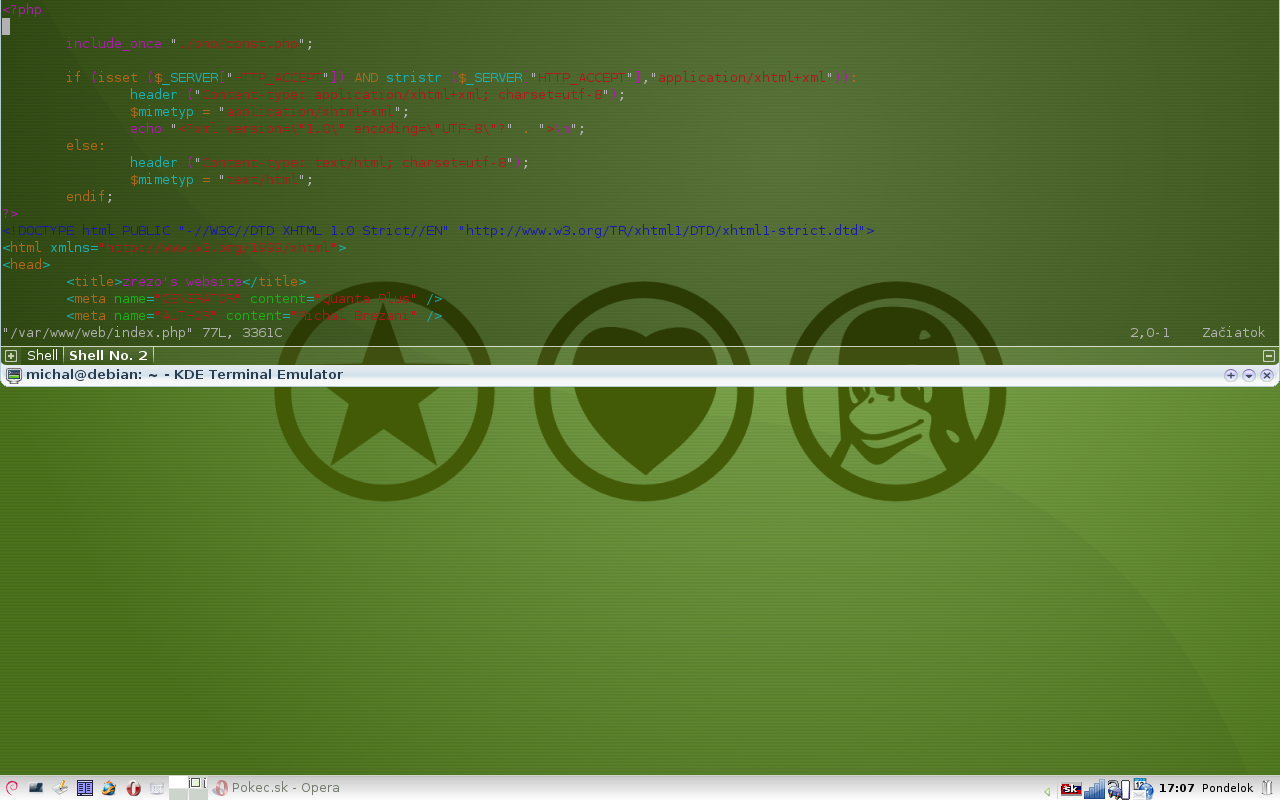Launch Opera from the panel quick launcher
Viewport: 1280px width, 800px height.
(x=133, y=788)
